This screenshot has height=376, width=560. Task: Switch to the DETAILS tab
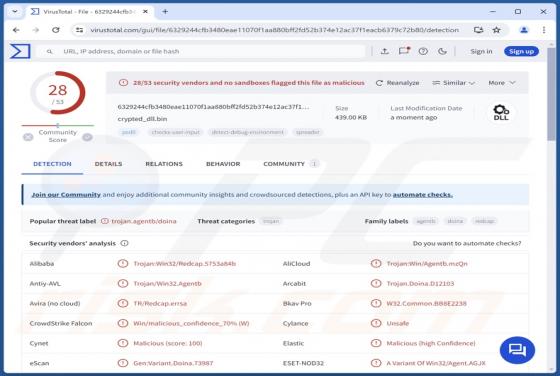coord(108,164)
